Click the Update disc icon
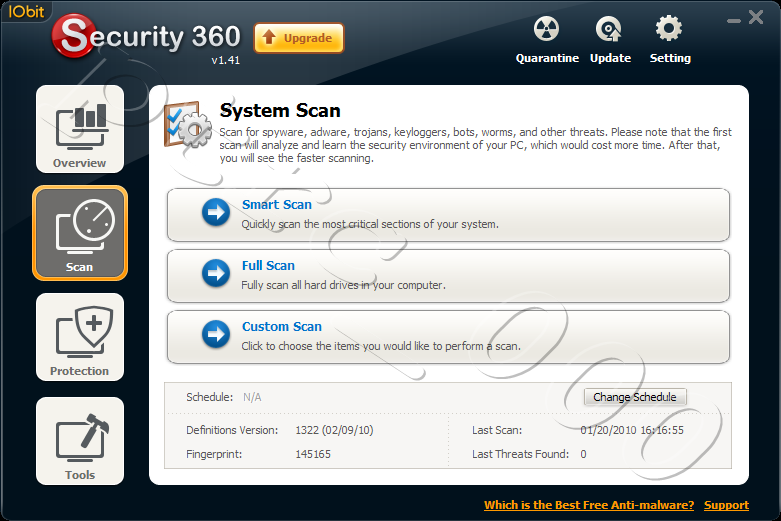The image size is (781, 521). (x=609, y=28)
